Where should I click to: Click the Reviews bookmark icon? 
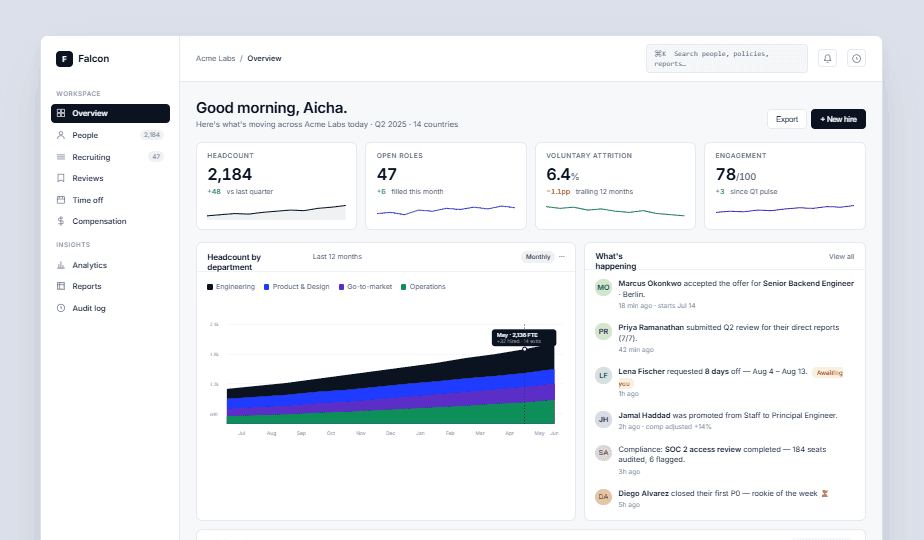pyautogui.click(x=61, y=178)
